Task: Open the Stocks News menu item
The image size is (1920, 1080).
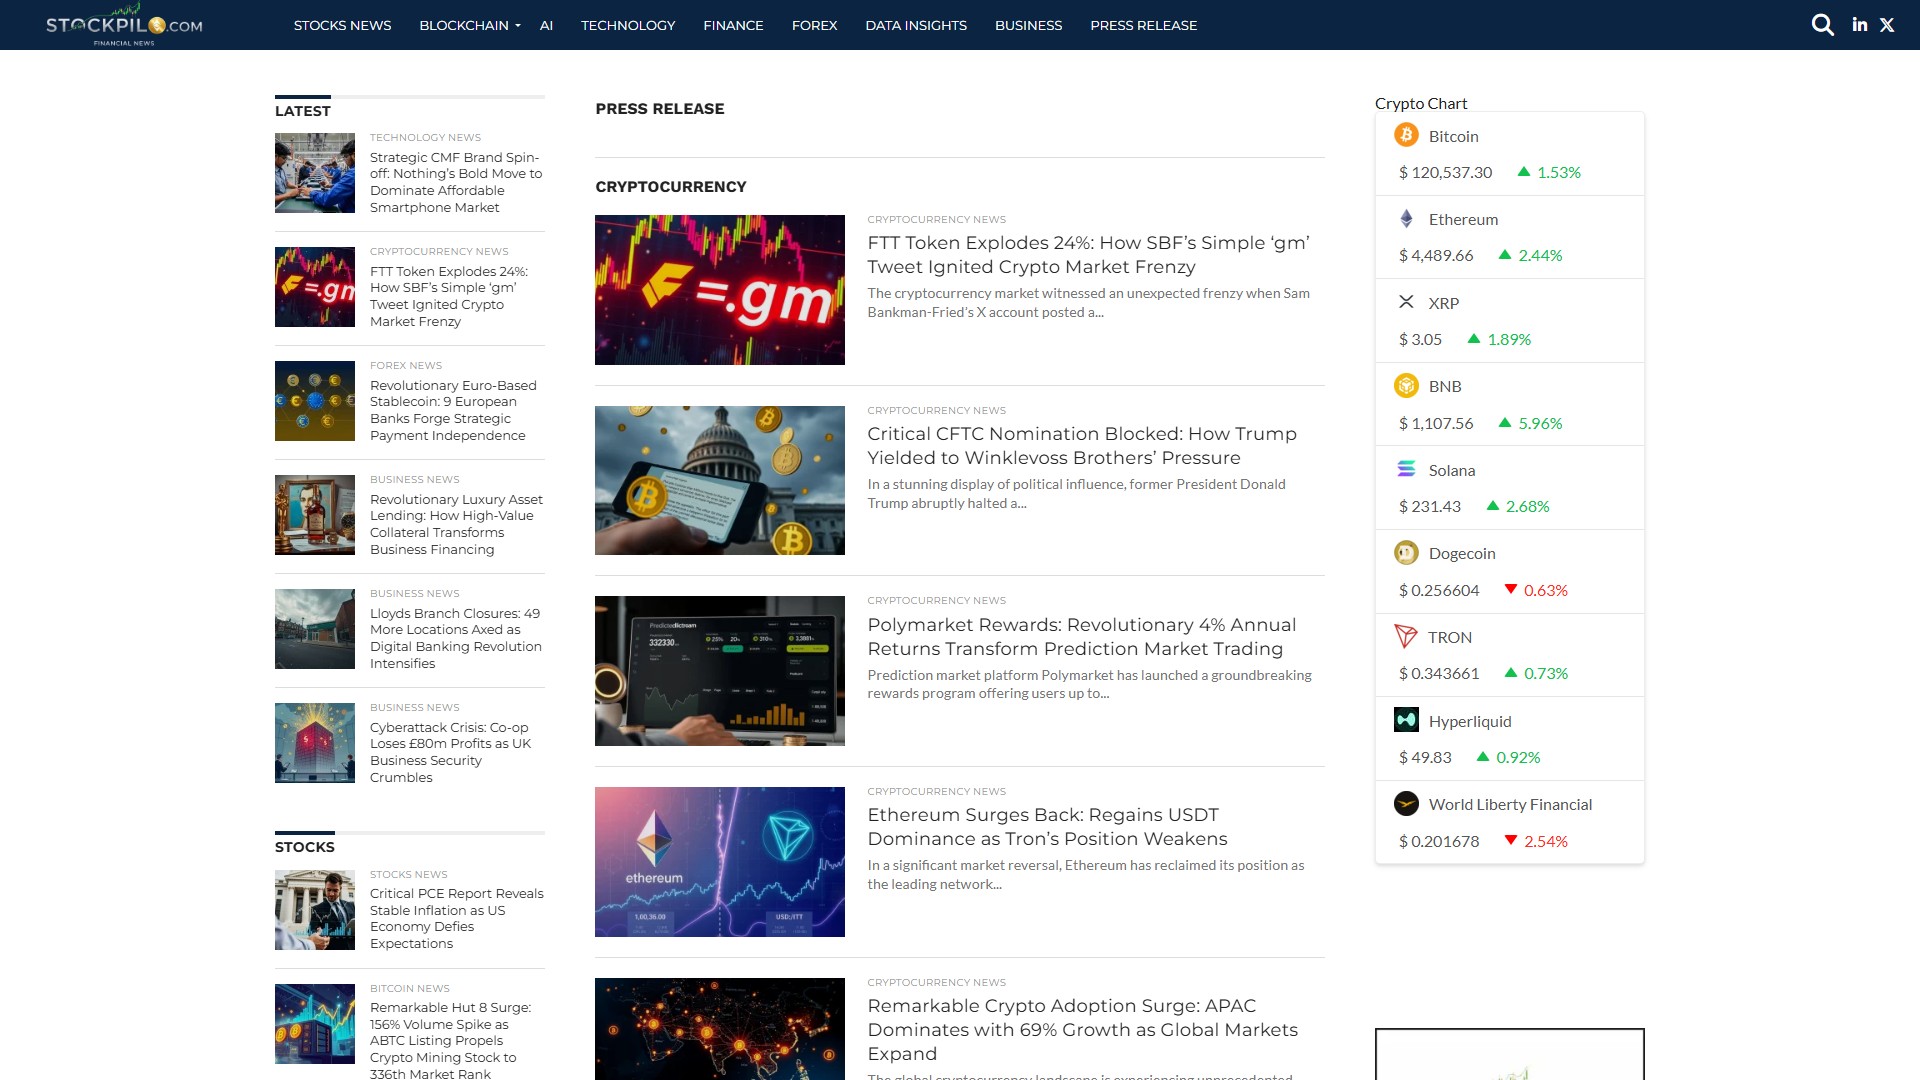Action: (342, 25)
